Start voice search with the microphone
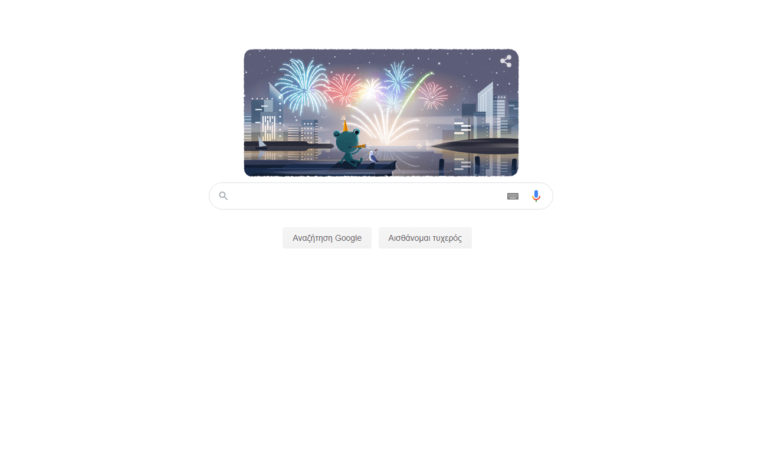Viewport: 768px width, 451px height. pyautogui.click(x=536, y=196)
